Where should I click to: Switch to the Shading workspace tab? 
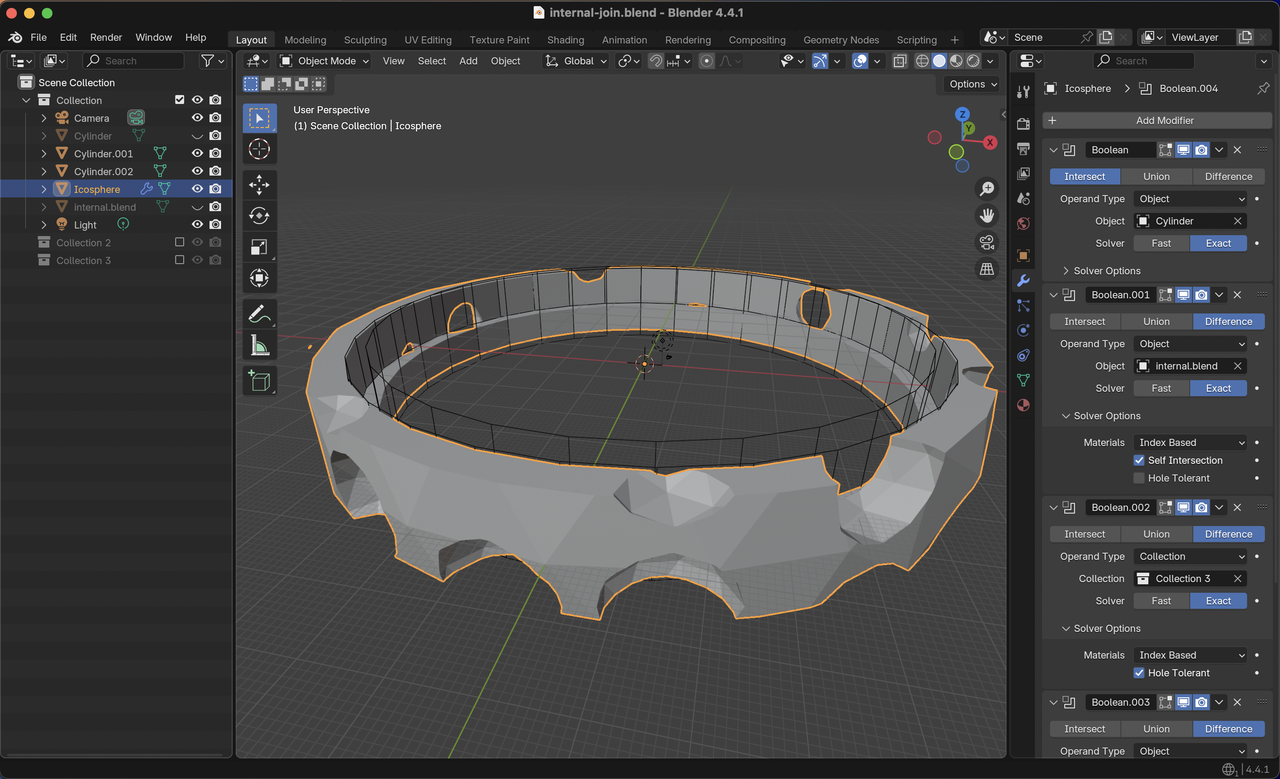[565, 40]
